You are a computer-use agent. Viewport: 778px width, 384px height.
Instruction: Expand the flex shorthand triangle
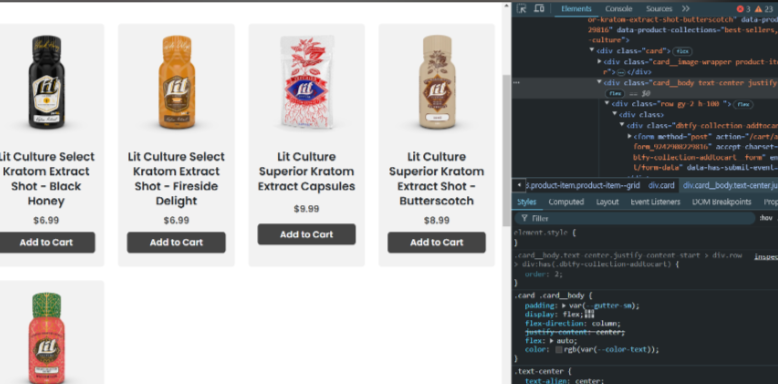pos(551,341)
